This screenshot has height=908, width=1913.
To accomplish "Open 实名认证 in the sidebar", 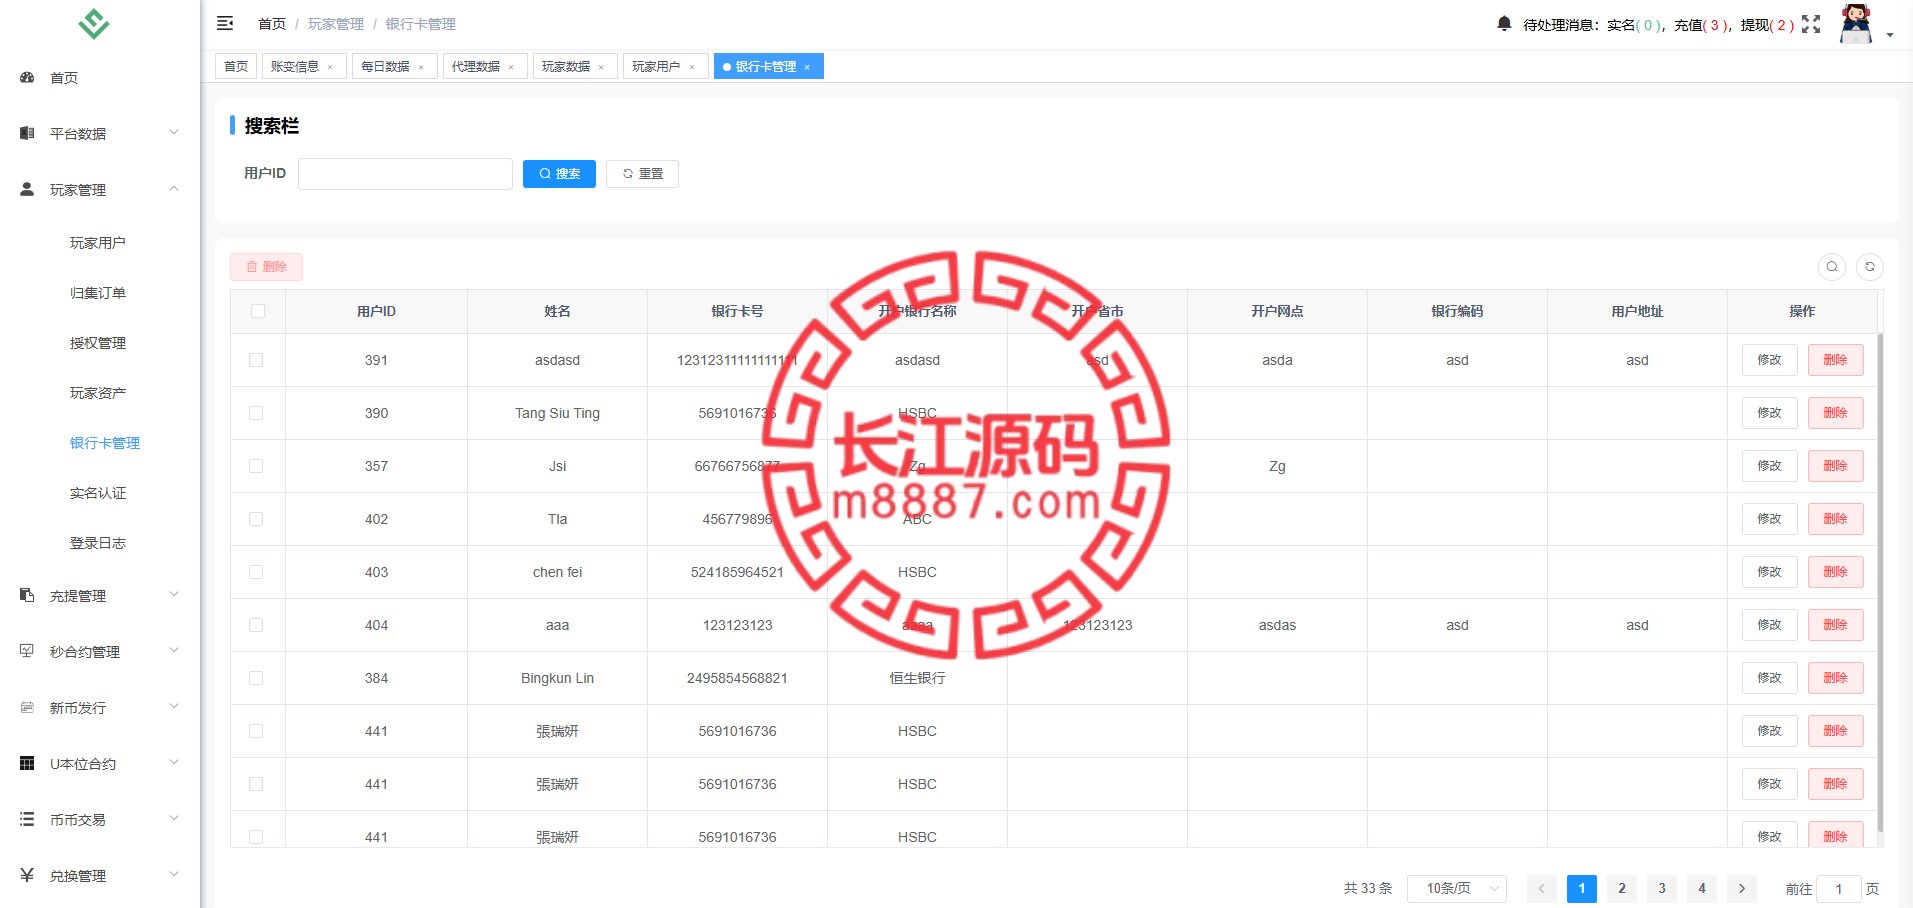I will [98, 493].
